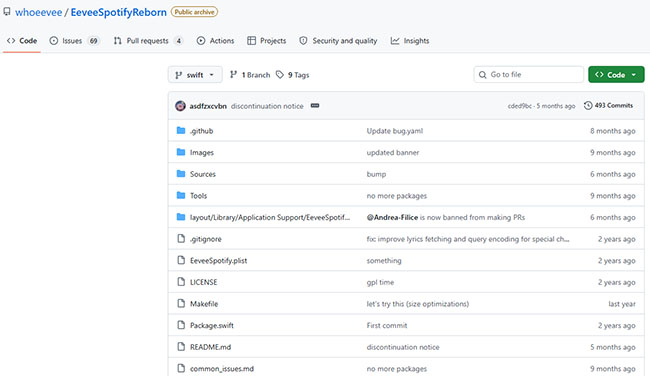
Task: Open the Update bug.yaml commit message
Action: pos(395,131)
